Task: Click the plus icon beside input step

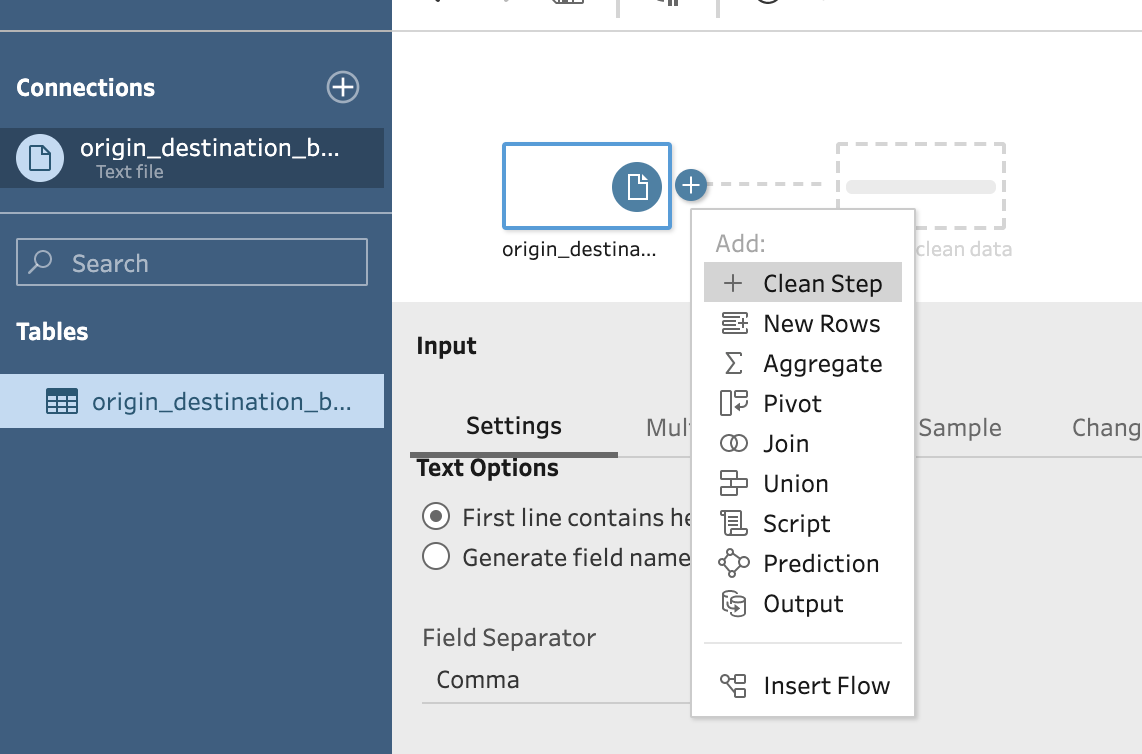Action: [x=691, y=185]
